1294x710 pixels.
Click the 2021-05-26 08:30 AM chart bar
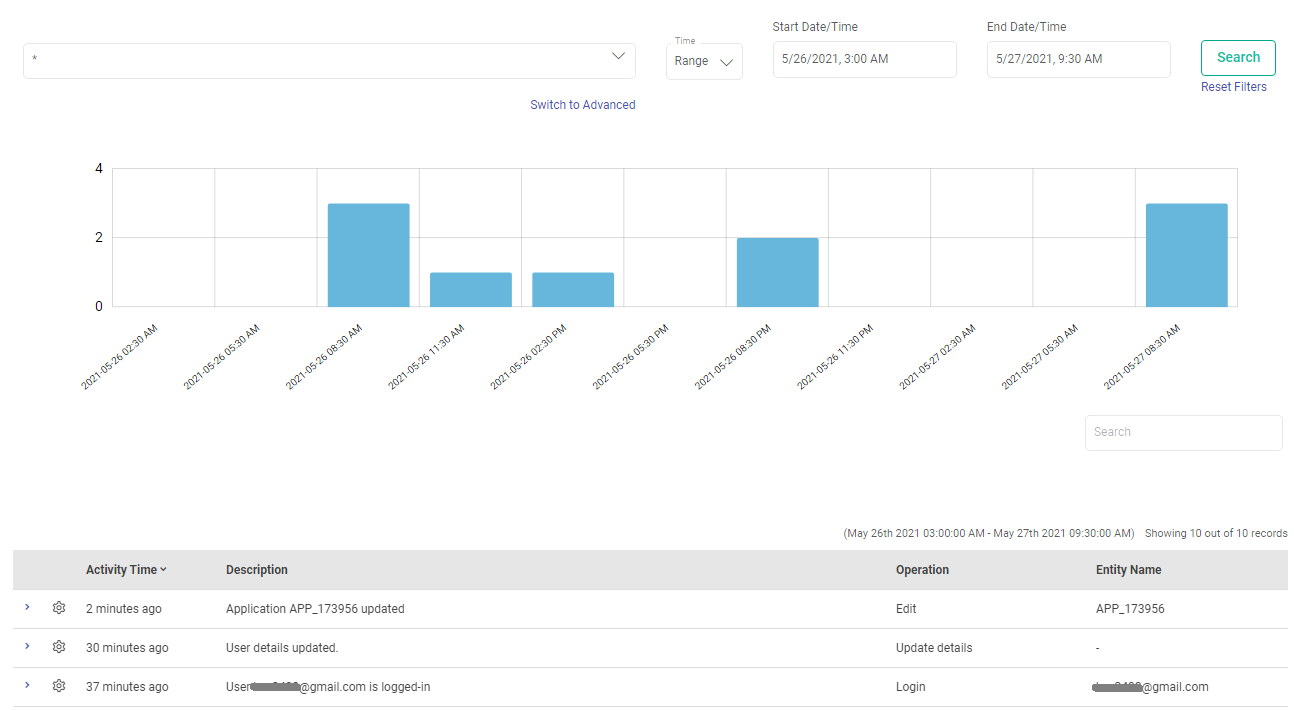pyautogui.click(x=368, y=255)
